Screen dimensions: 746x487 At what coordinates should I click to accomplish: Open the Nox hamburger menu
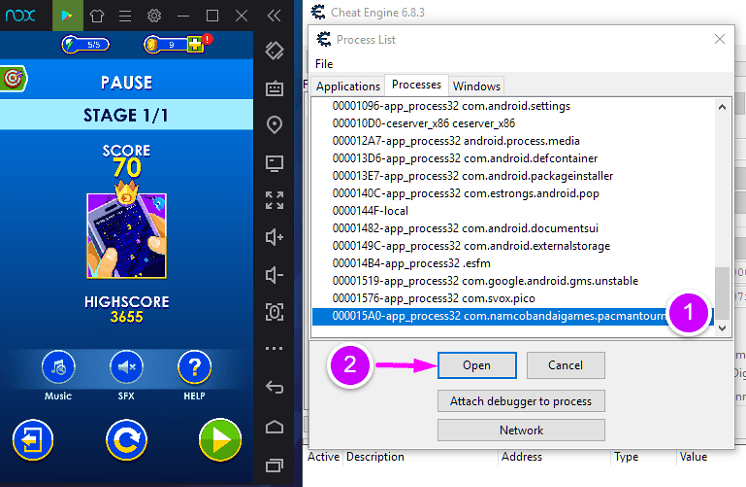[x=125, y=16]
